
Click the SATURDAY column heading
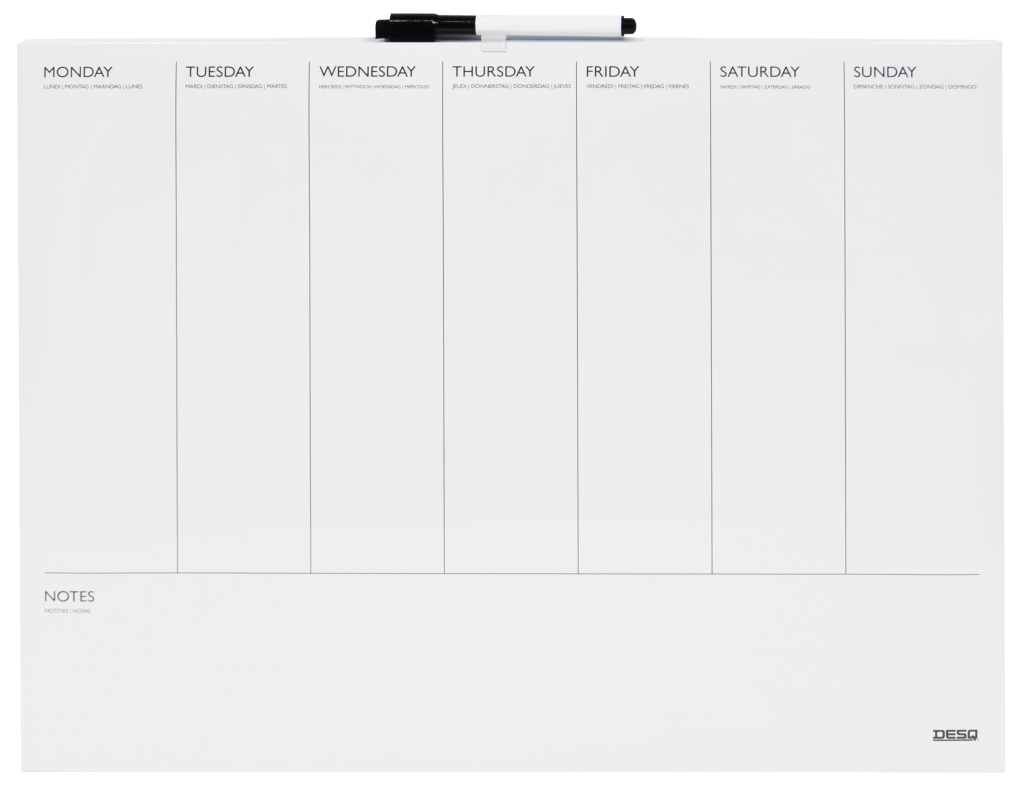tap(760, 71)
